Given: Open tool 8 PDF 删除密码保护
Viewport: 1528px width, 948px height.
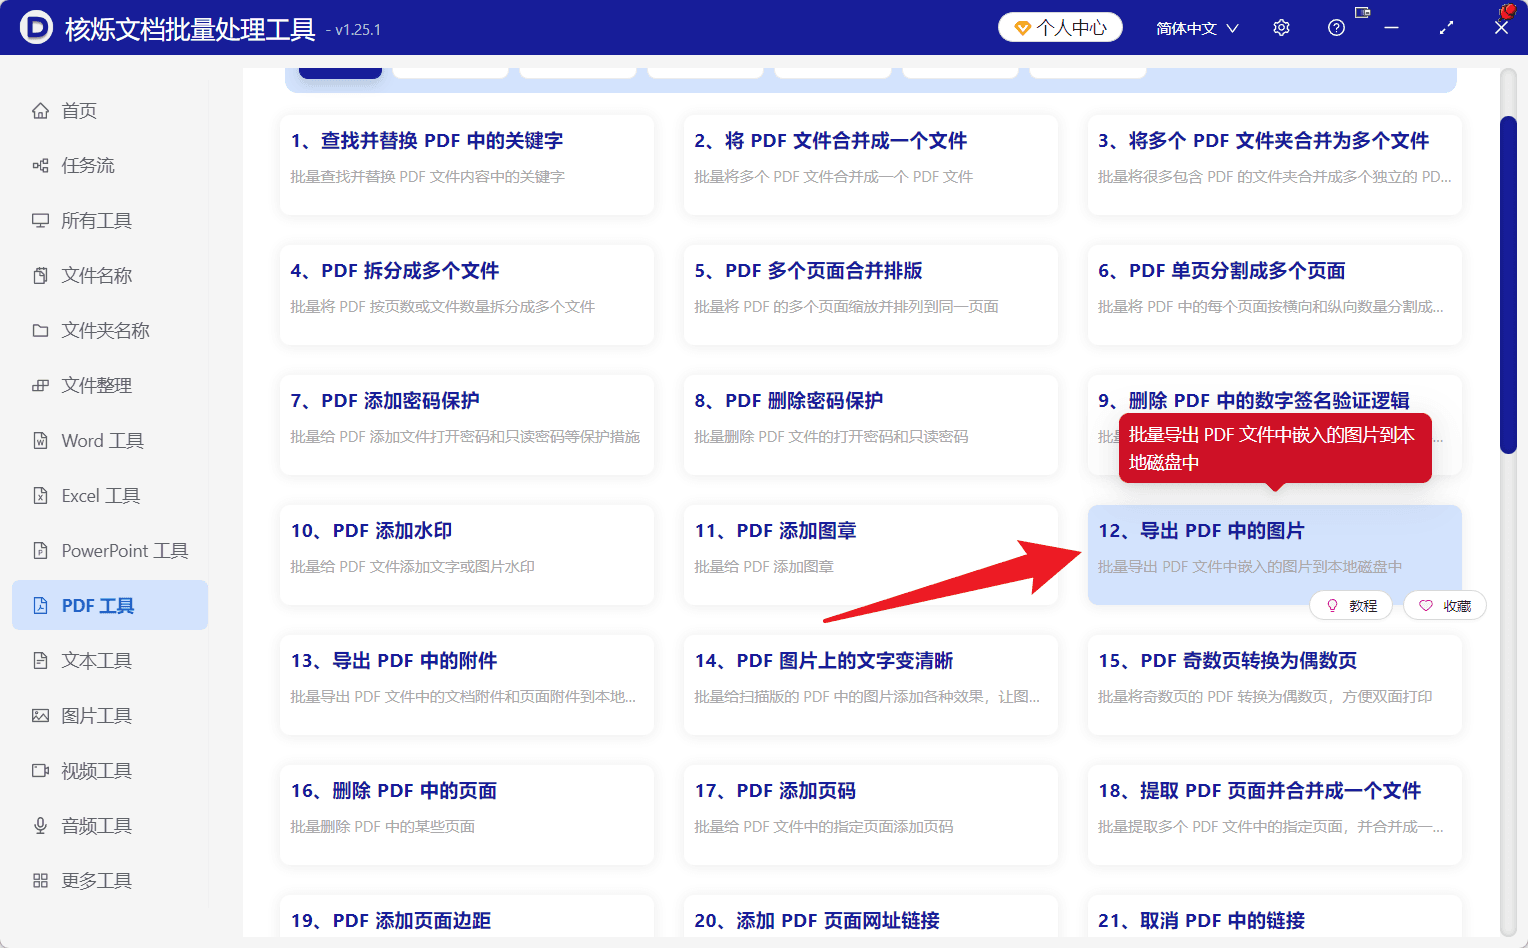Looking at the screenshot, I should [871, 425].
